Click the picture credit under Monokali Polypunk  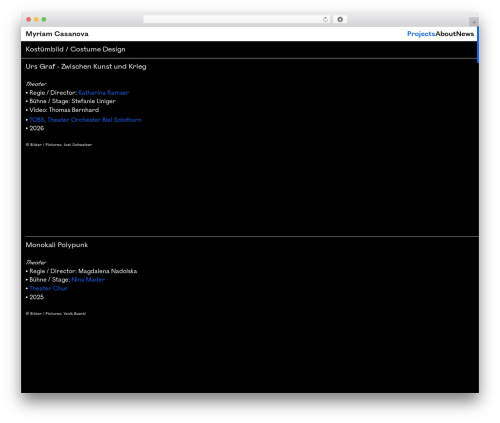(56, 313)
